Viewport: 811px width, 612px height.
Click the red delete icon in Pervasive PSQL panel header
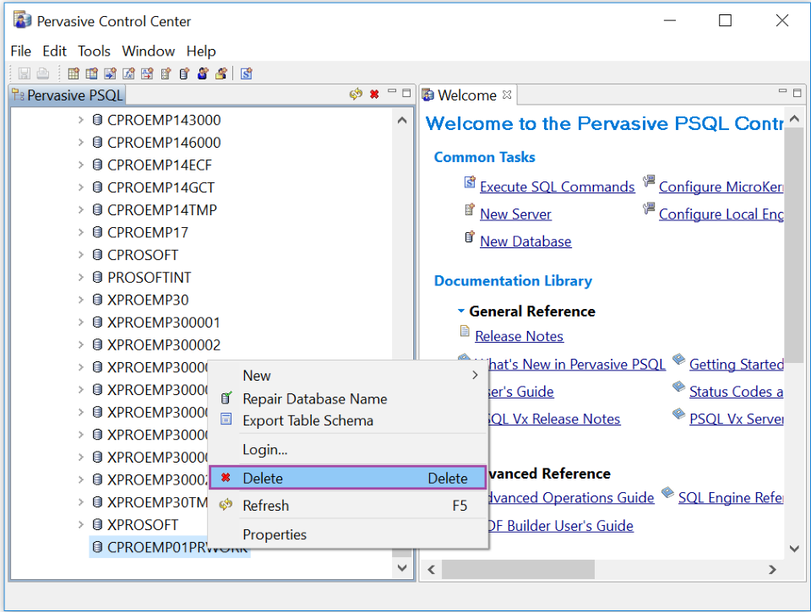pos(374,94)
